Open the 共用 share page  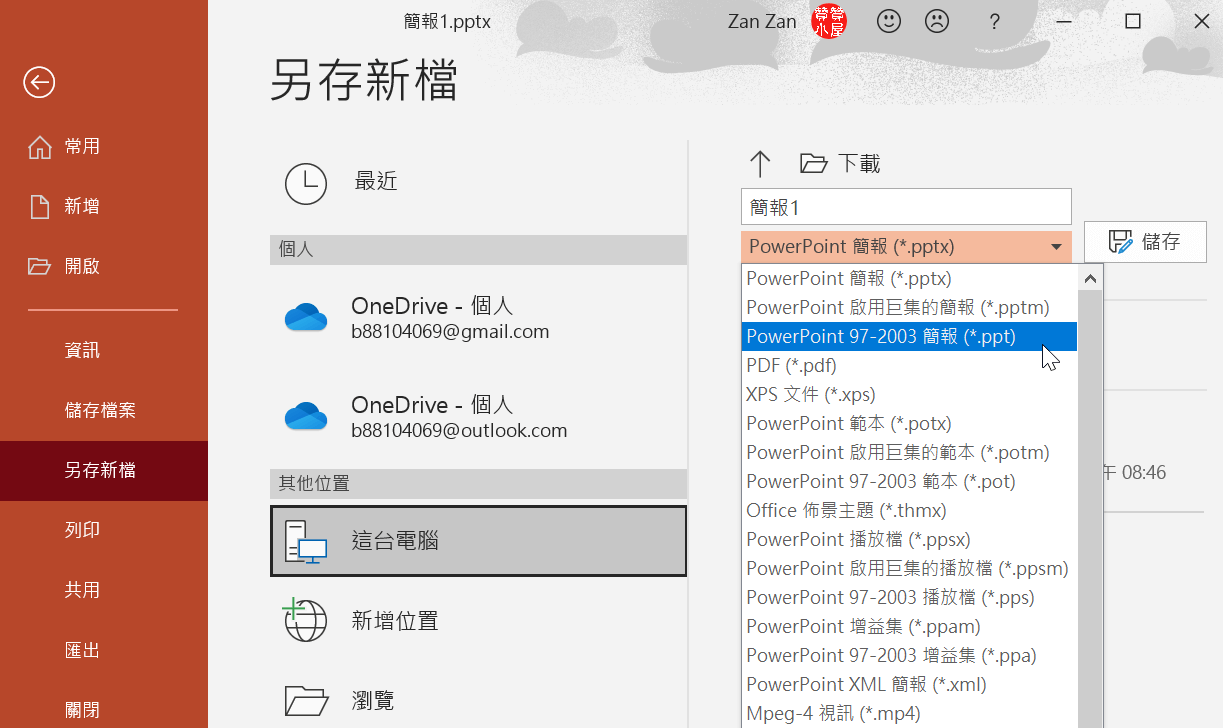(104, 591)
